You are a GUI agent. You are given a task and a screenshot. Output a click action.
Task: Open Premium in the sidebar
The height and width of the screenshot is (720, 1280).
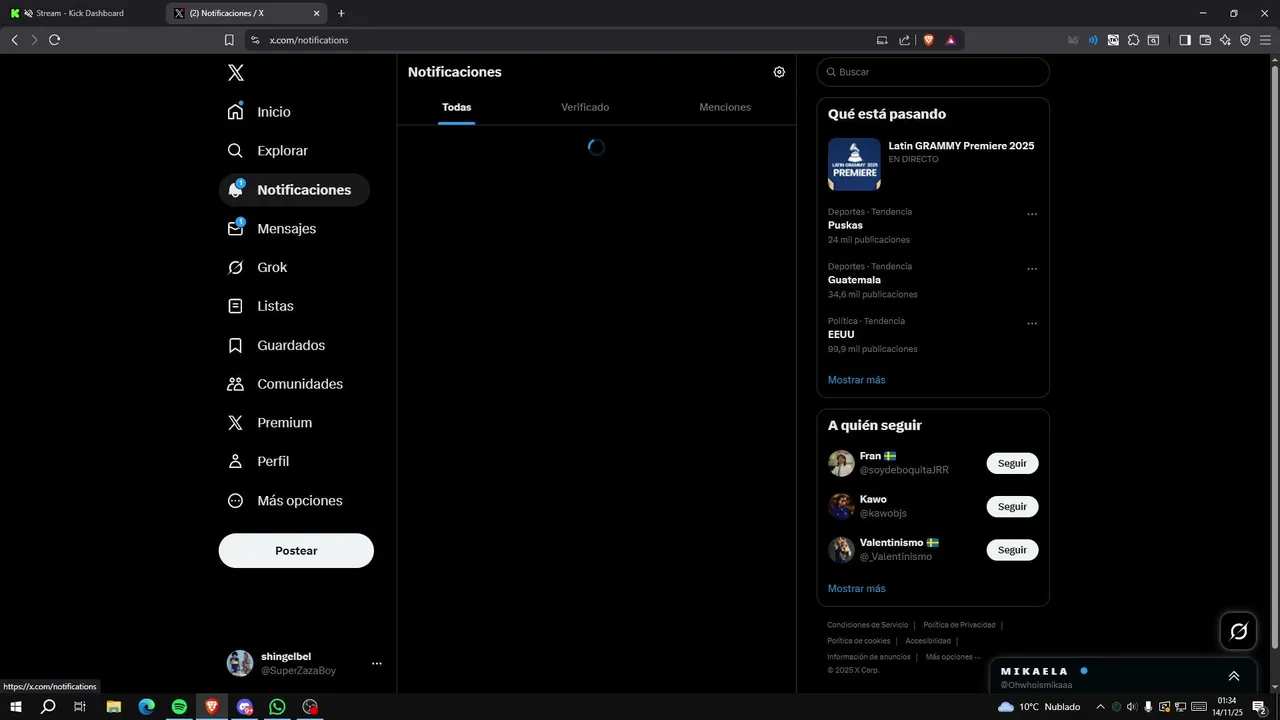pos(270,423)
